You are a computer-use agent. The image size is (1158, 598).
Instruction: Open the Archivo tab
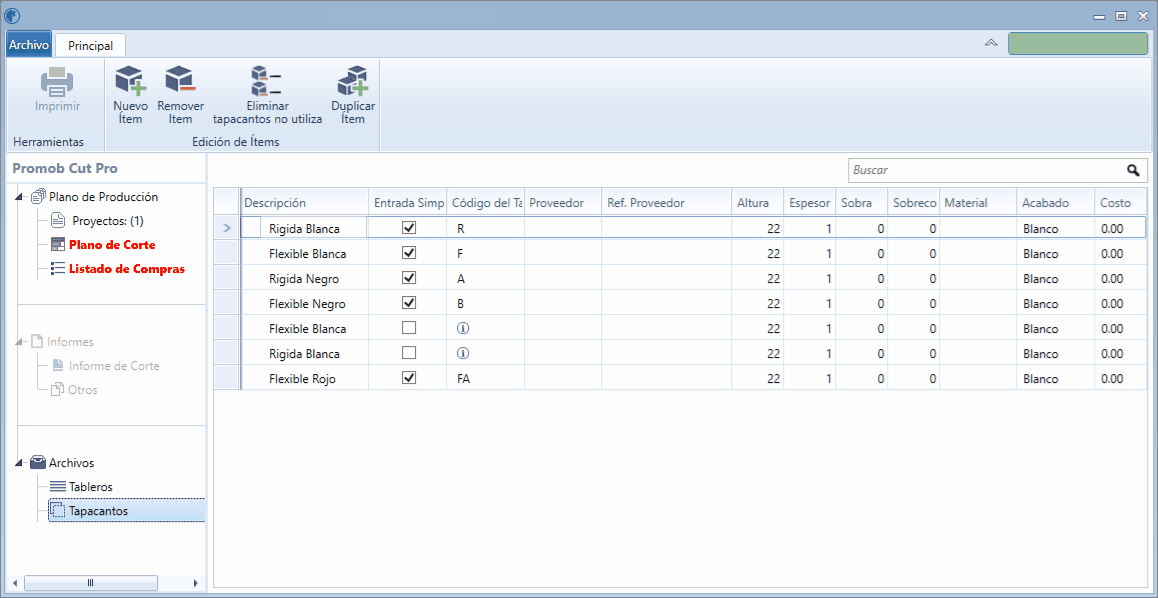click(29, 45)
